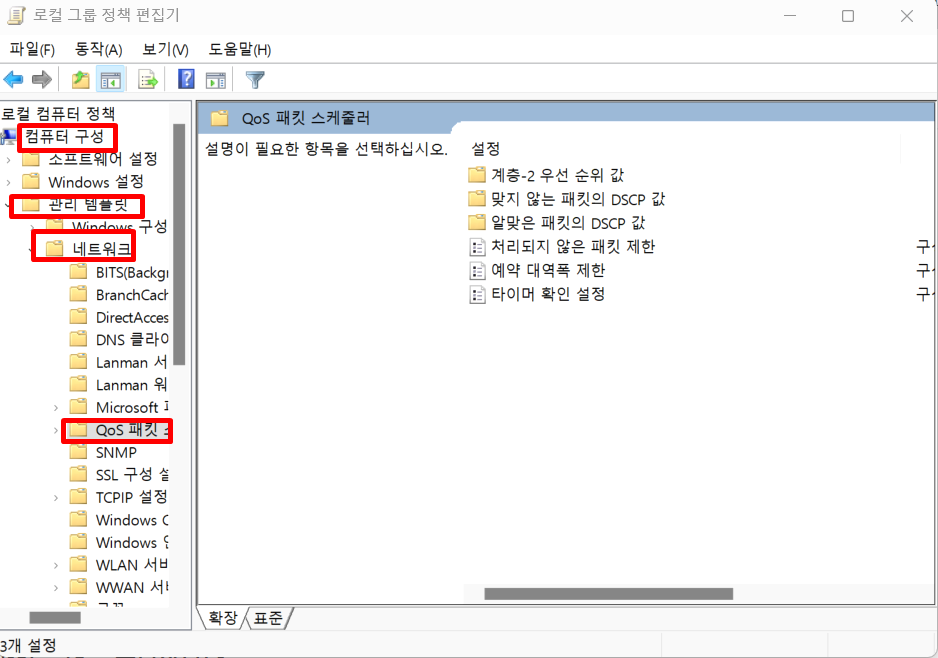Select 관리 템플릿 tree folder
The height and width of the screenshot is (658, 938).
click(x=88, y=205)
